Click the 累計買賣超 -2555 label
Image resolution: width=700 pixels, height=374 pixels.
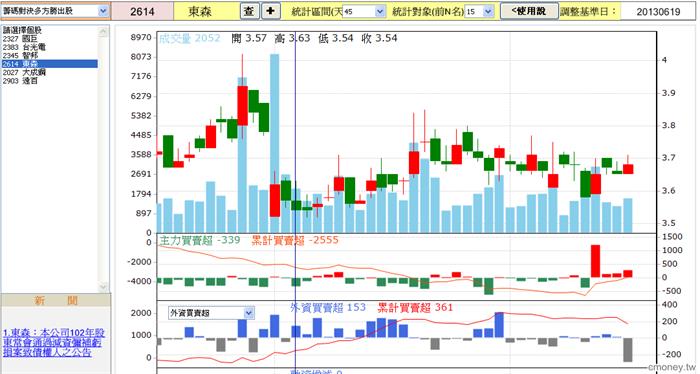pyautogui.click(x=295, y=240)
